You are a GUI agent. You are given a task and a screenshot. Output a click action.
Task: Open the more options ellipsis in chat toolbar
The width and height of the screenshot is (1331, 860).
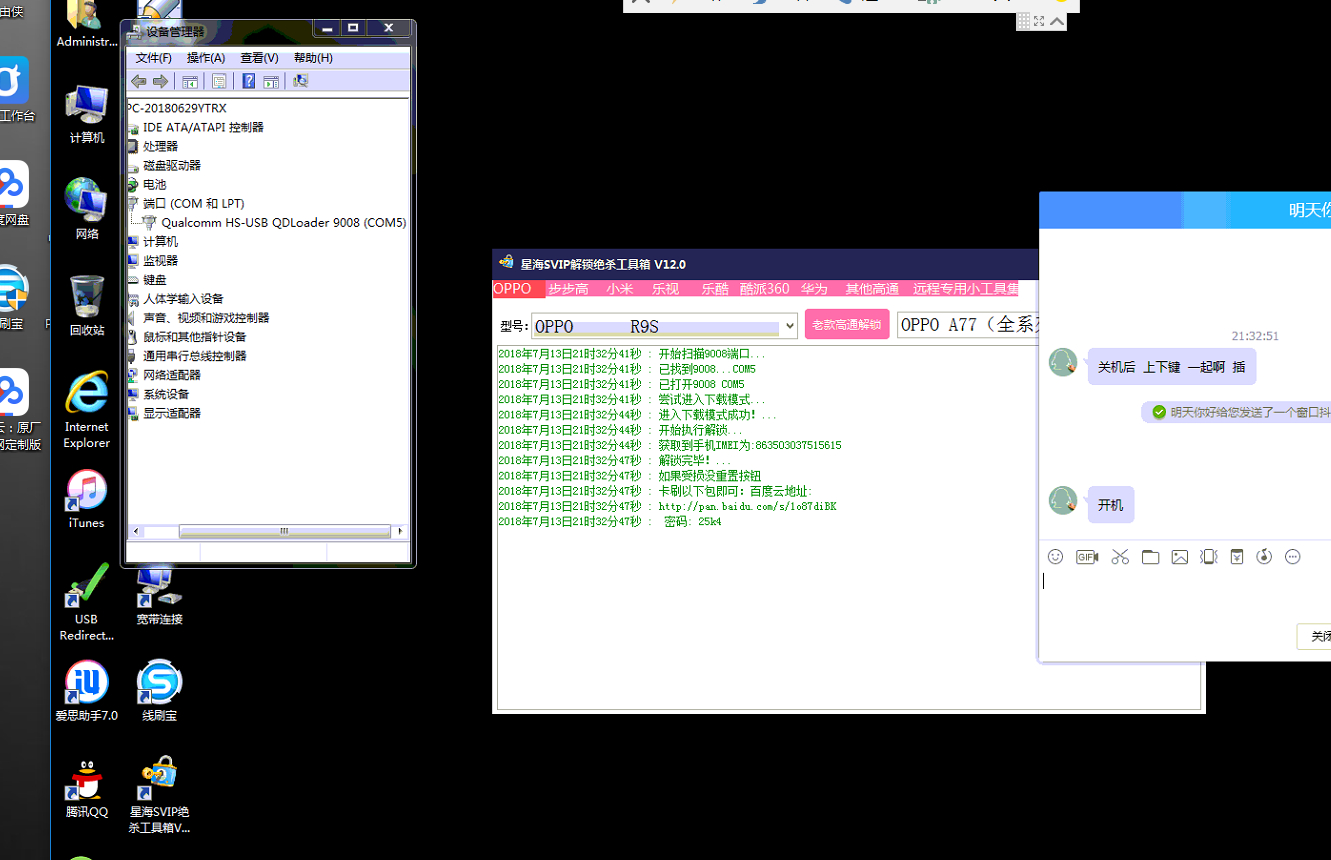1293,557
